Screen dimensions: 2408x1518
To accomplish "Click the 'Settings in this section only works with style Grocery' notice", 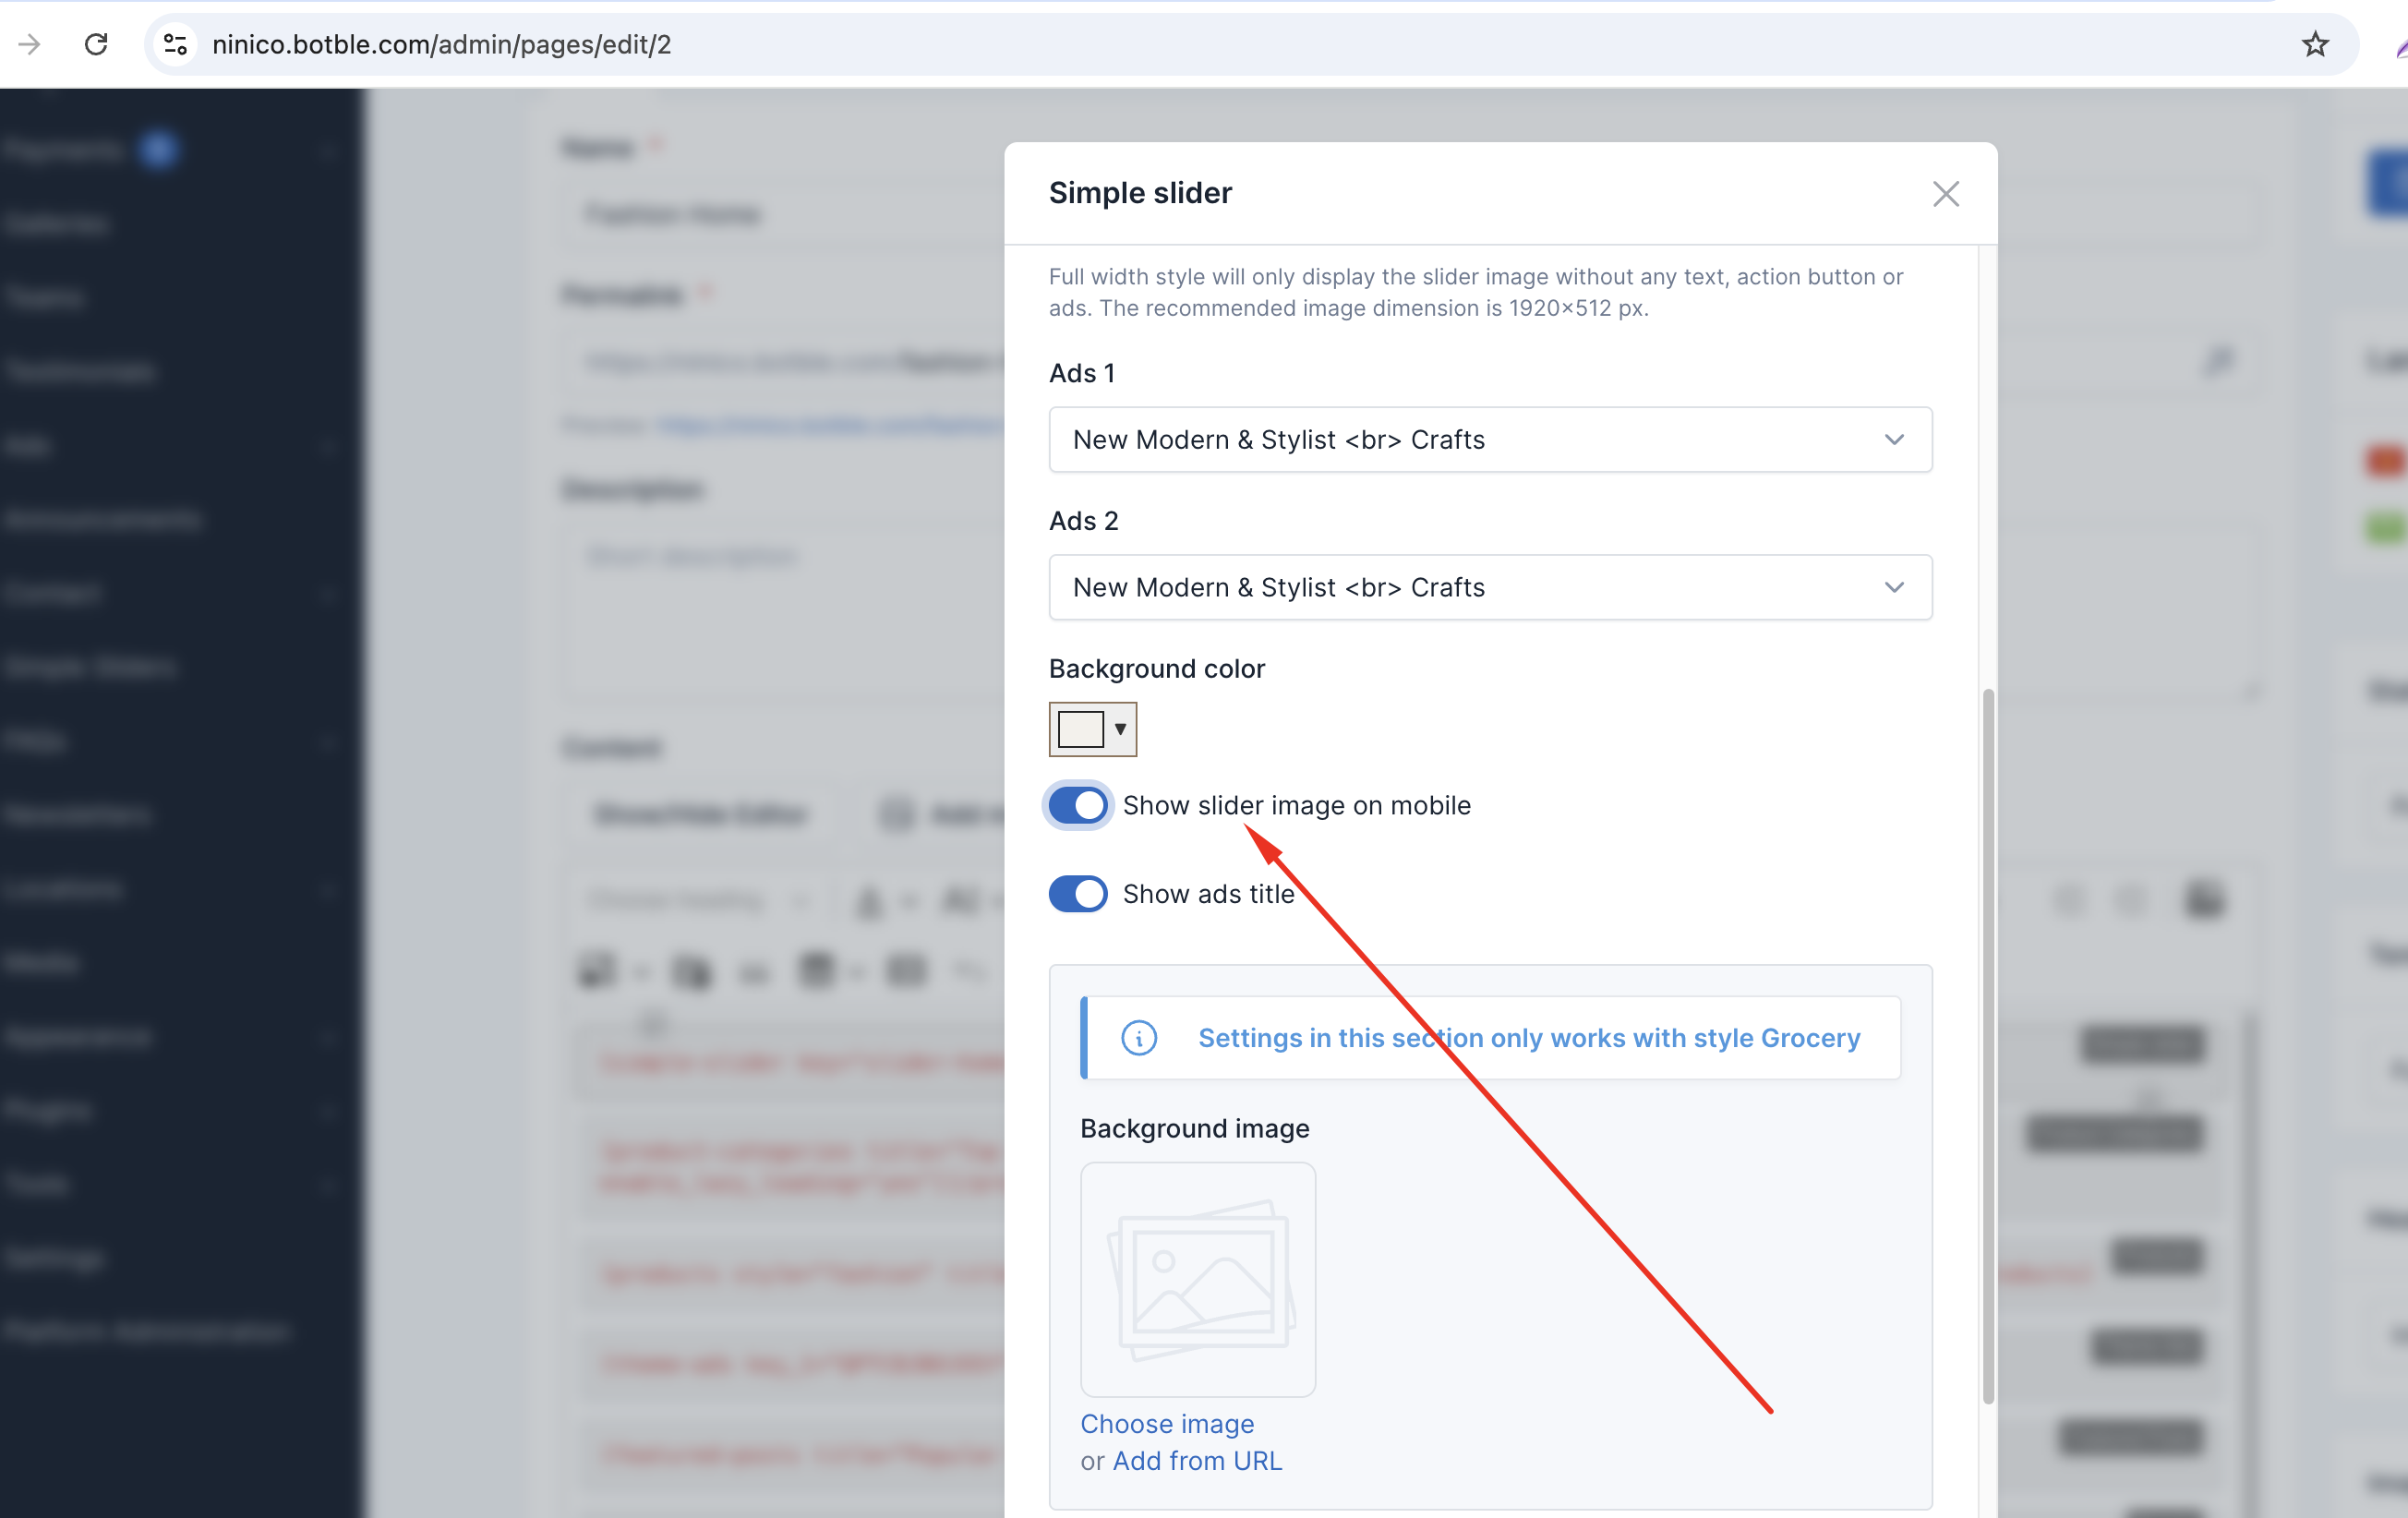I will coord(1490,1037).
